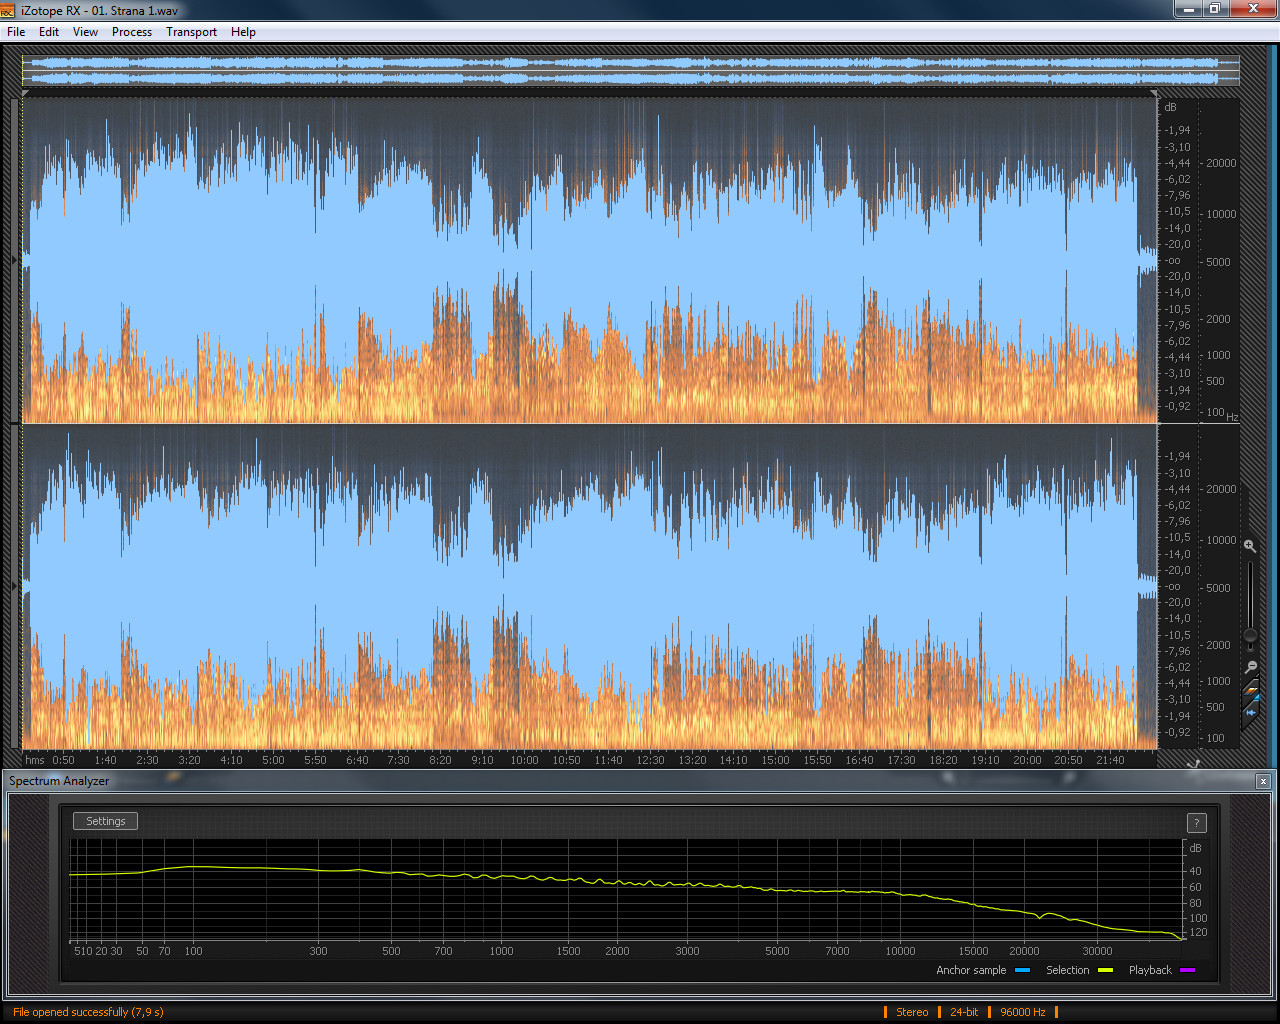
Task: Click the Selection yellow legend swatch
Action: click(1105, 970)
